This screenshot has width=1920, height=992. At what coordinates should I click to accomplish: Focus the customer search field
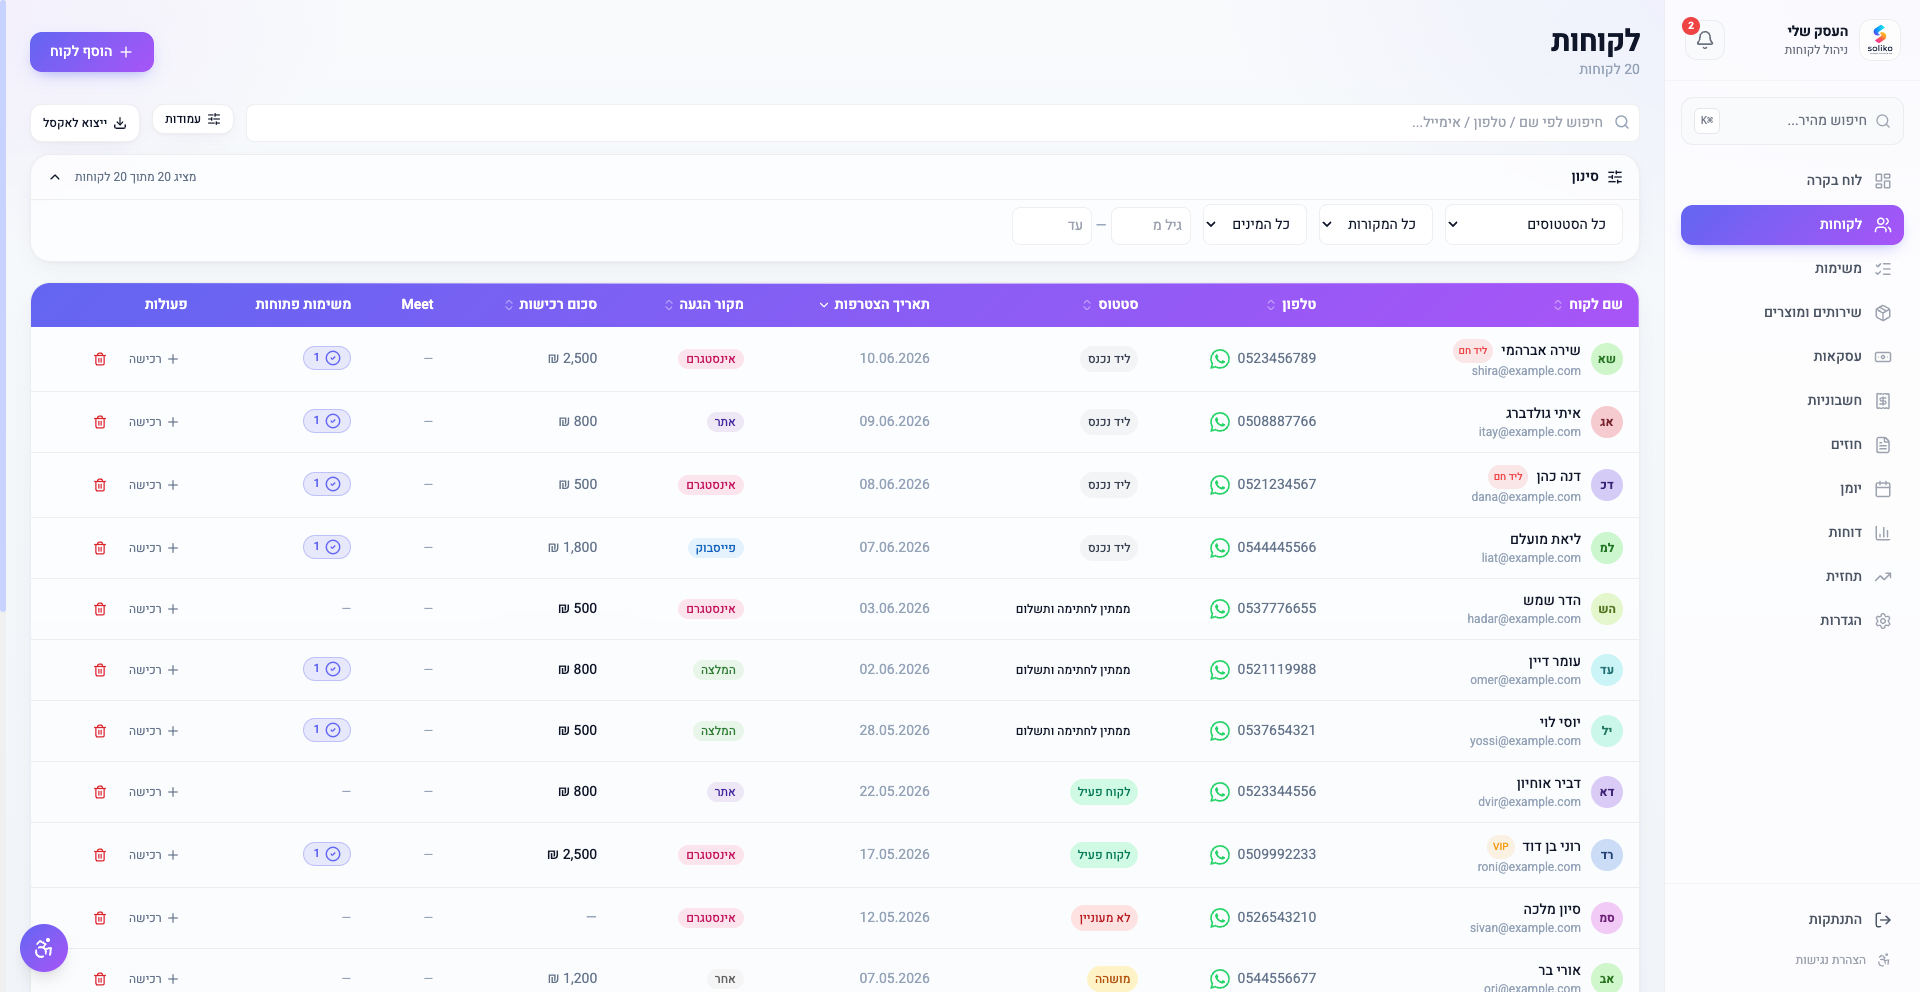[942, 123]
